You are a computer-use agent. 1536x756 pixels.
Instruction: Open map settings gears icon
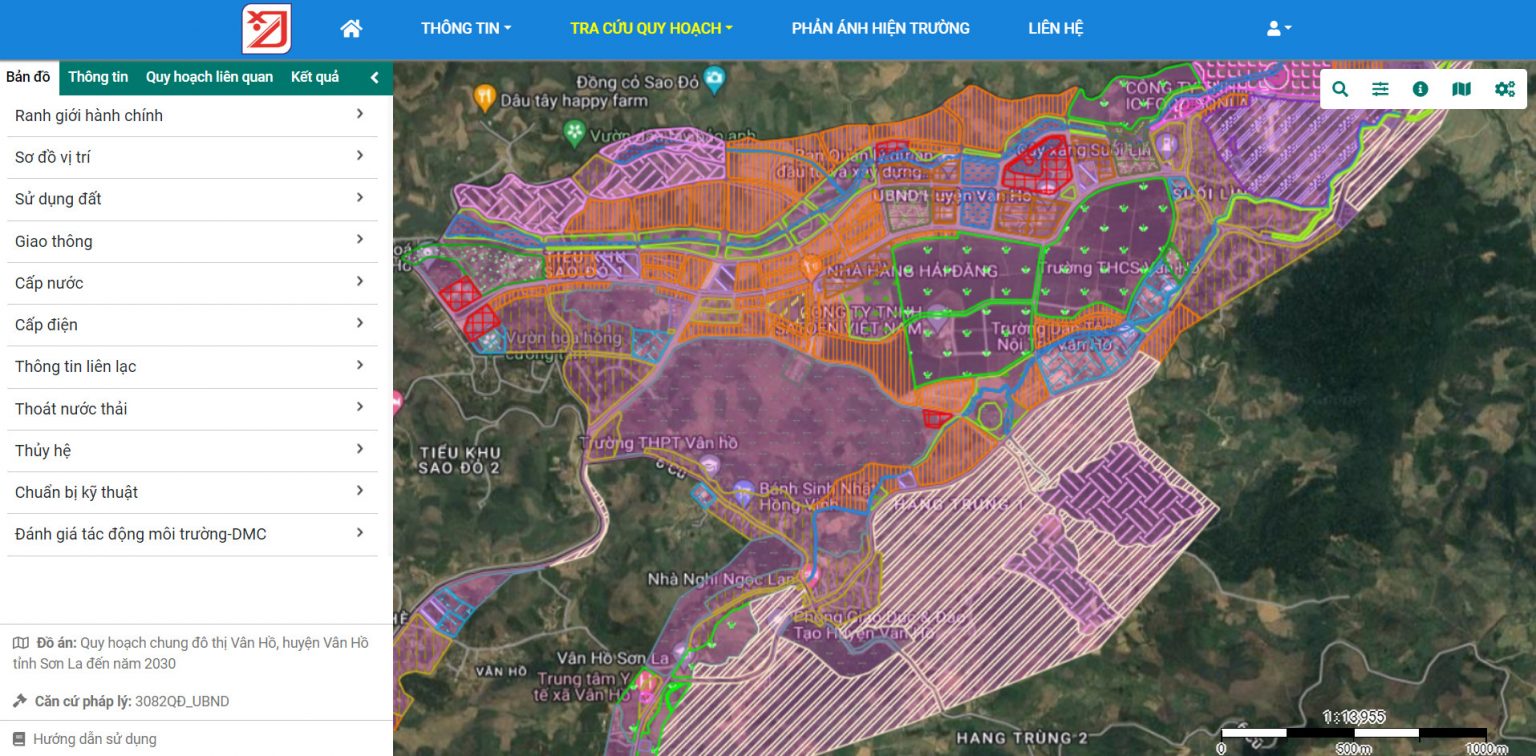[1504, 89]
